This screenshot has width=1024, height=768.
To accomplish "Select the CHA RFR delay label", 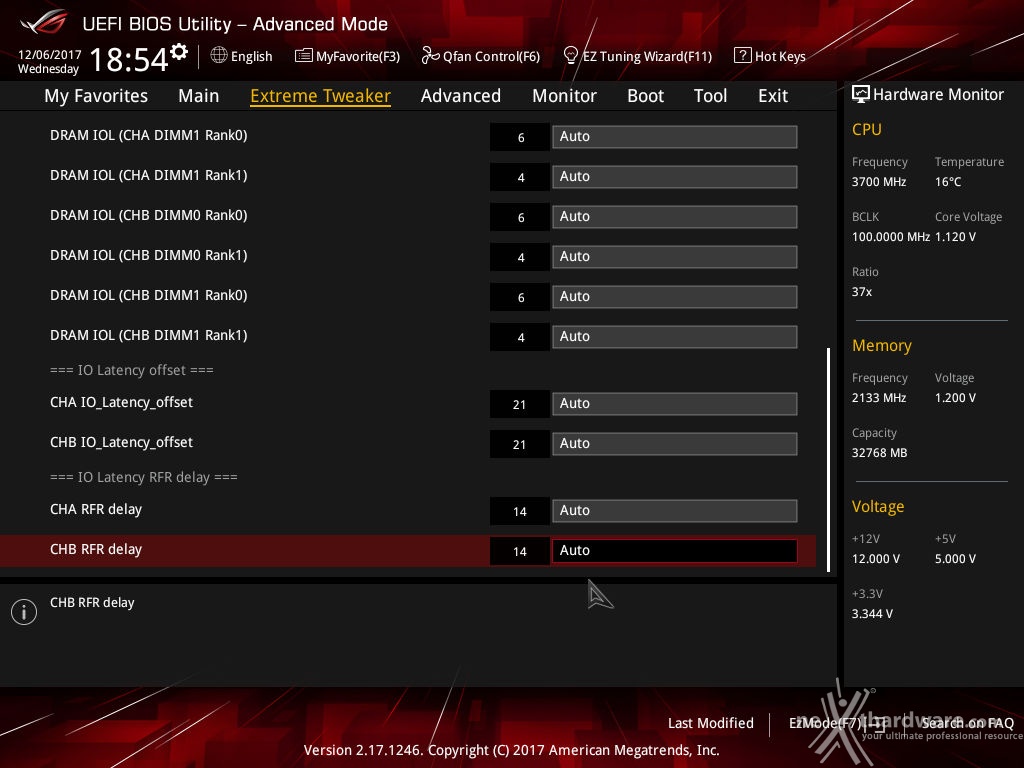I will pyautogui.click(x=96, y=509).
